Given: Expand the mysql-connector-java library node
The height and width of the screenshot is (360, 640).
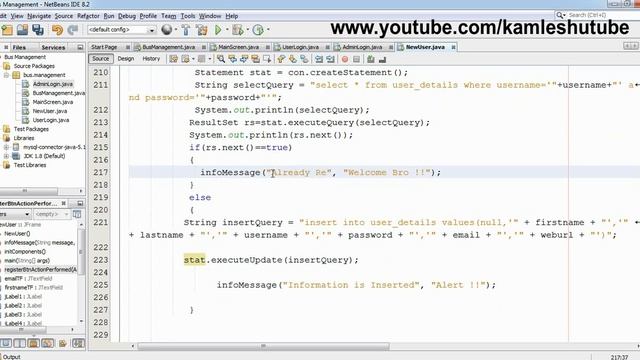Looking at the screenshot, I should click(6, 147).
